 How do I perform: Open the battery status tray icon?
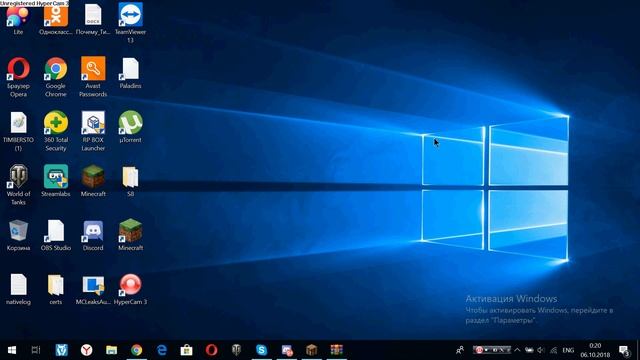[529, 350]
